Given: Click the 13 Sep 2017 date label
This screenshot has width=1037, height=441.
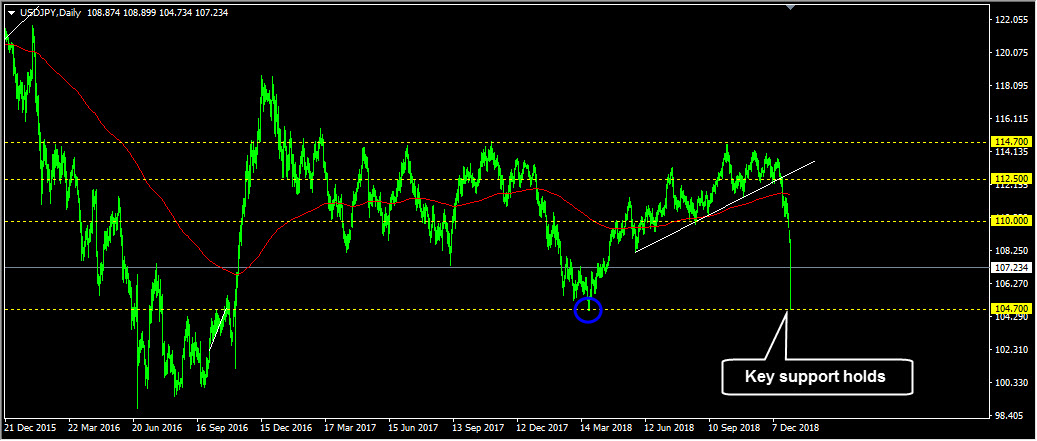Looking at the screenshot, I should pyautogui.click(x=477, y=428).
